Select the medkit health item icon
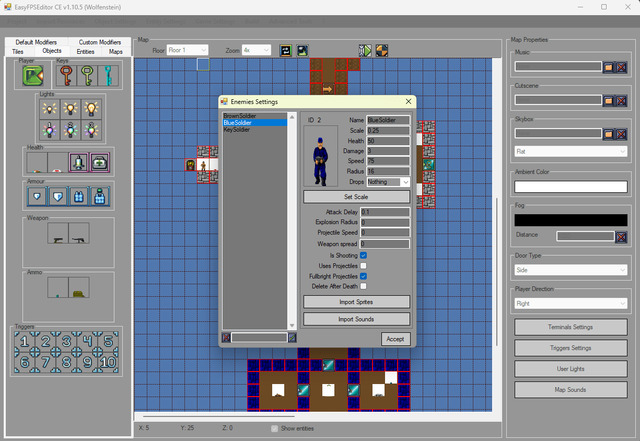The width and height of the screenshot is (640, 441). pos(100,163)
